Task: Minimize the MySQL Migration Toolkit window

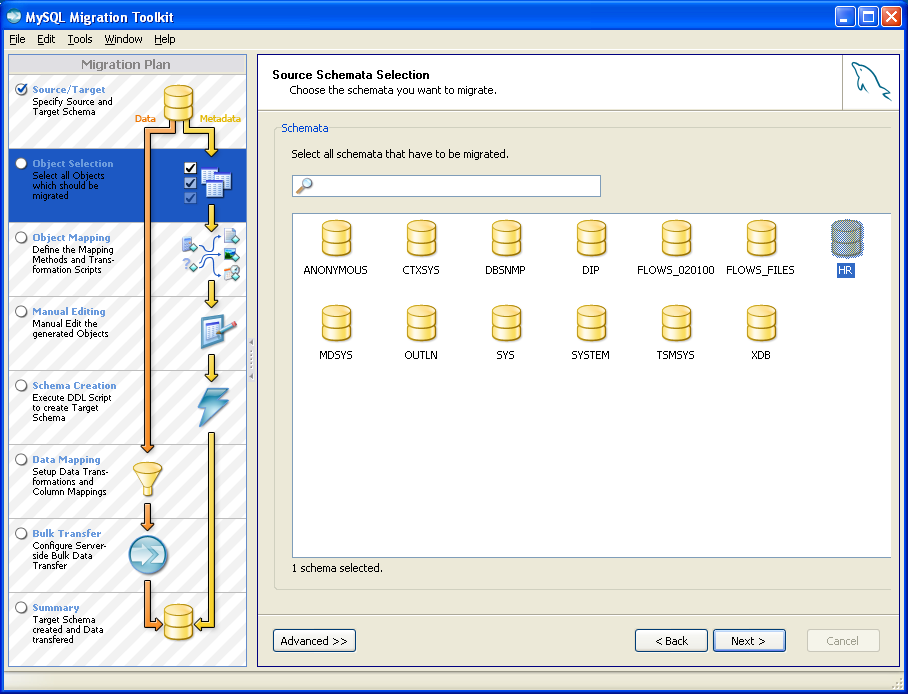Action: click(x=845, y=17)
